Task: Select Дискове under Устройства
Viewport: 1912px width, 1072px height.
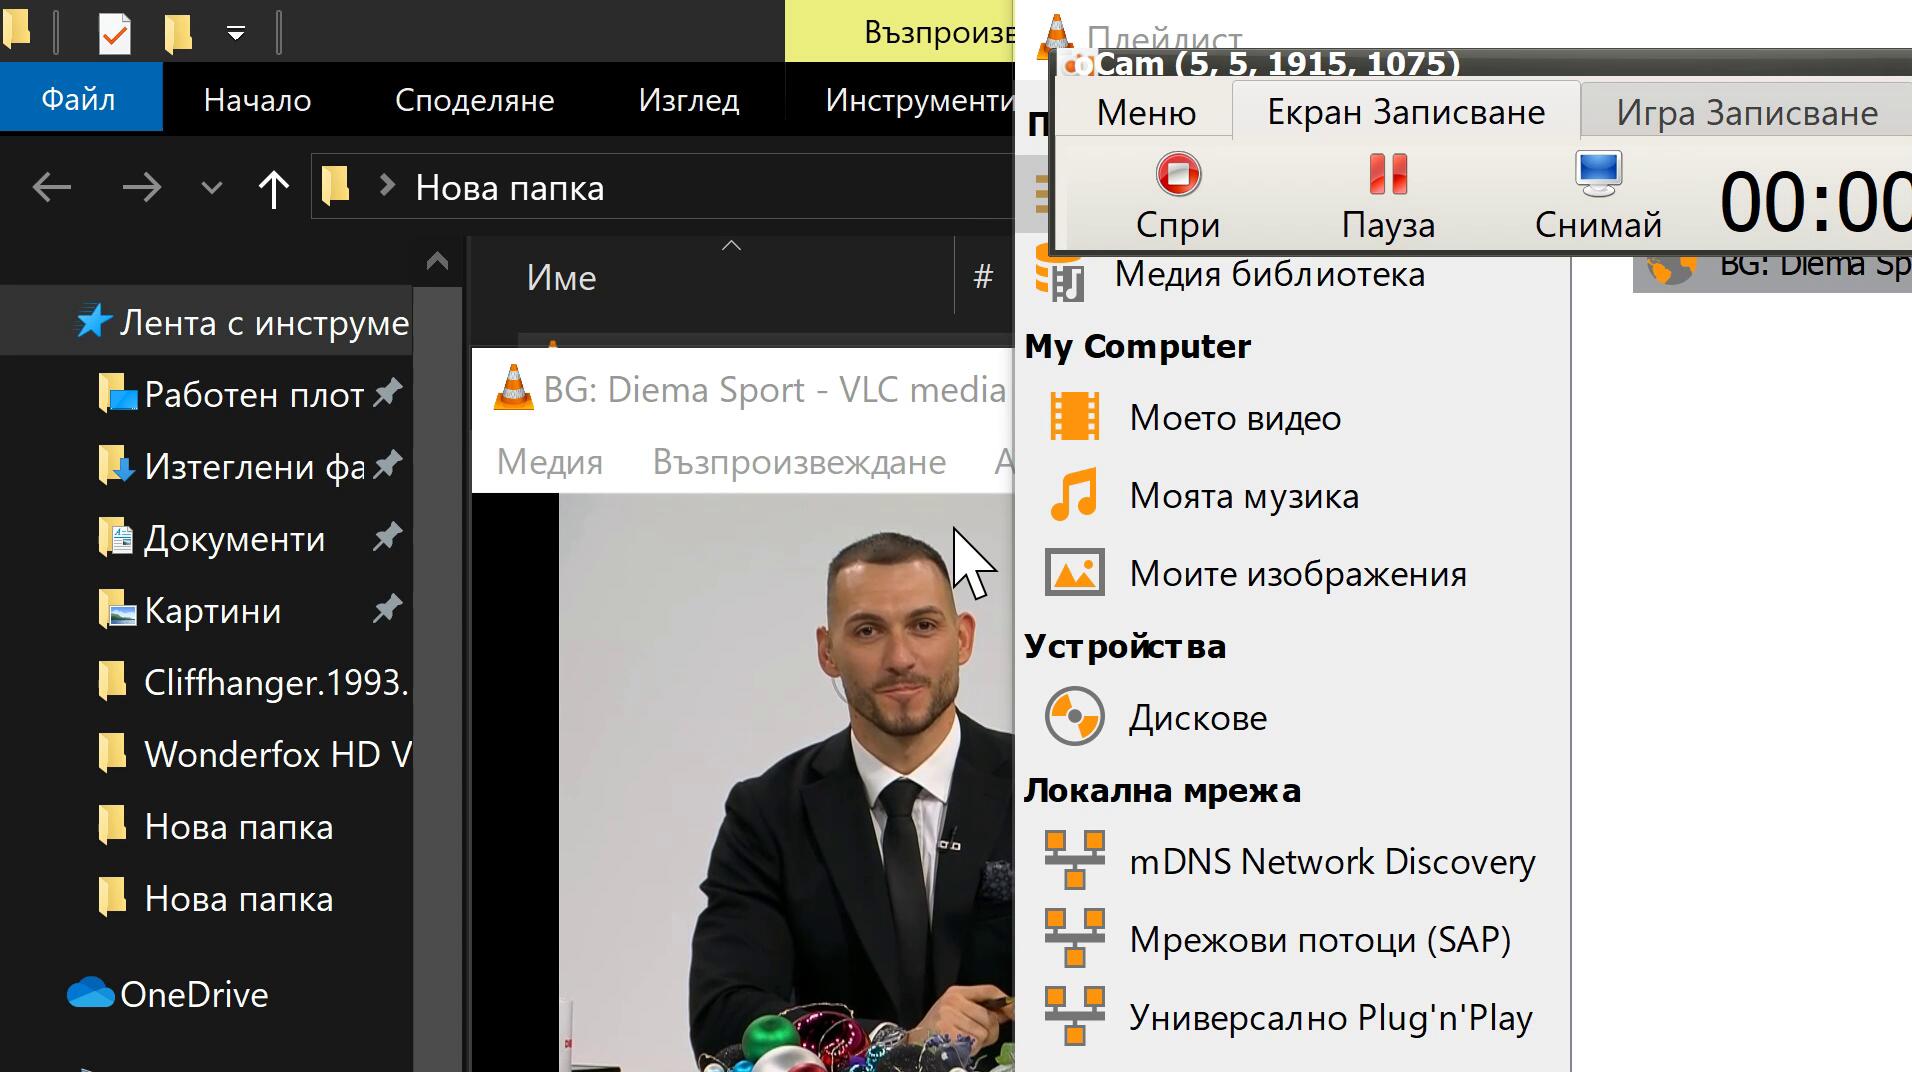Action: (x=1197, y=718)
